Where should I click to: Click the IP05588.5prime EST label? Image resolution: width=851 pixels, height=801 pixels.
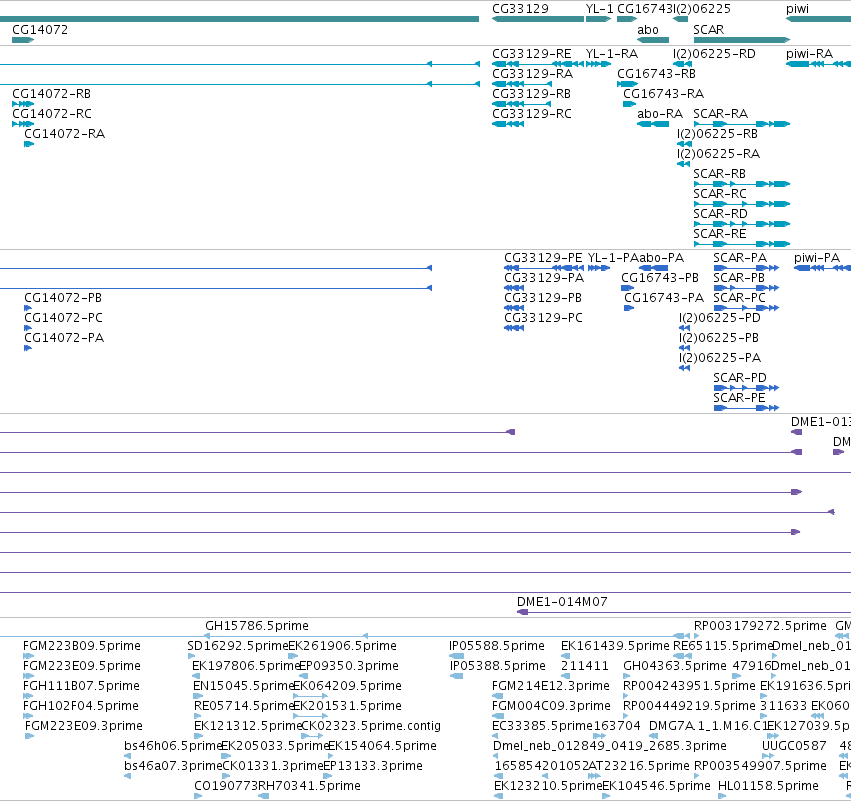pos(497,646)
